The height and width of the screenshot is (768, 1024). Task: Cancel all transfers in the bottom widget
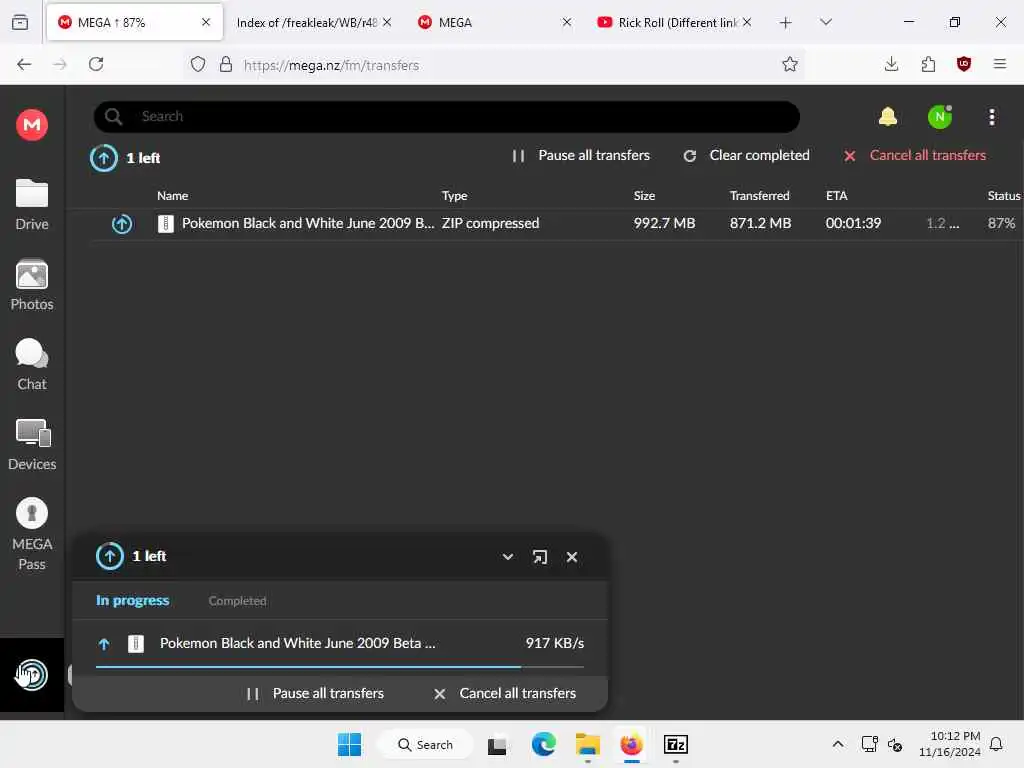tap(505, 694)
